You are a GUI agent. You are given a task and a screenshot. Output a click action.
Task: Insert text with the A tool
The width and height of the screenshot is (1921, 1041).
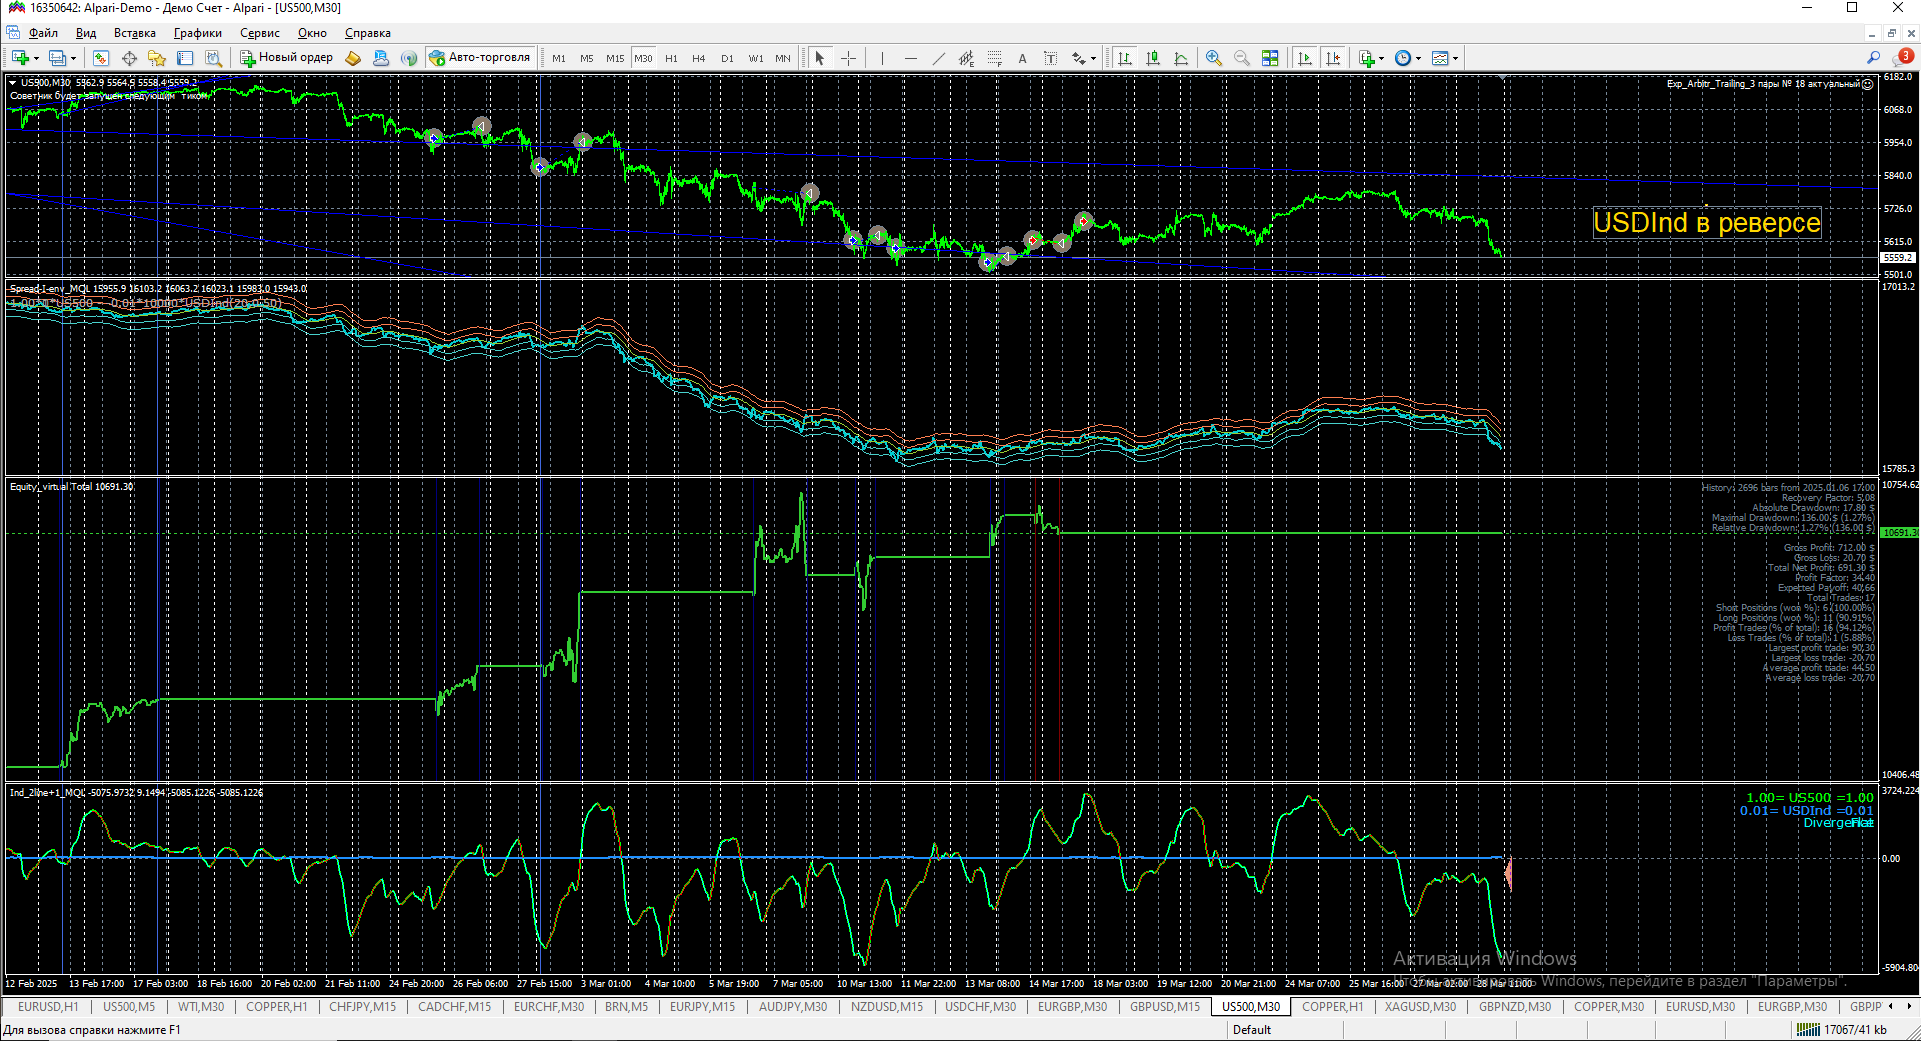(x=1022, y=58)
